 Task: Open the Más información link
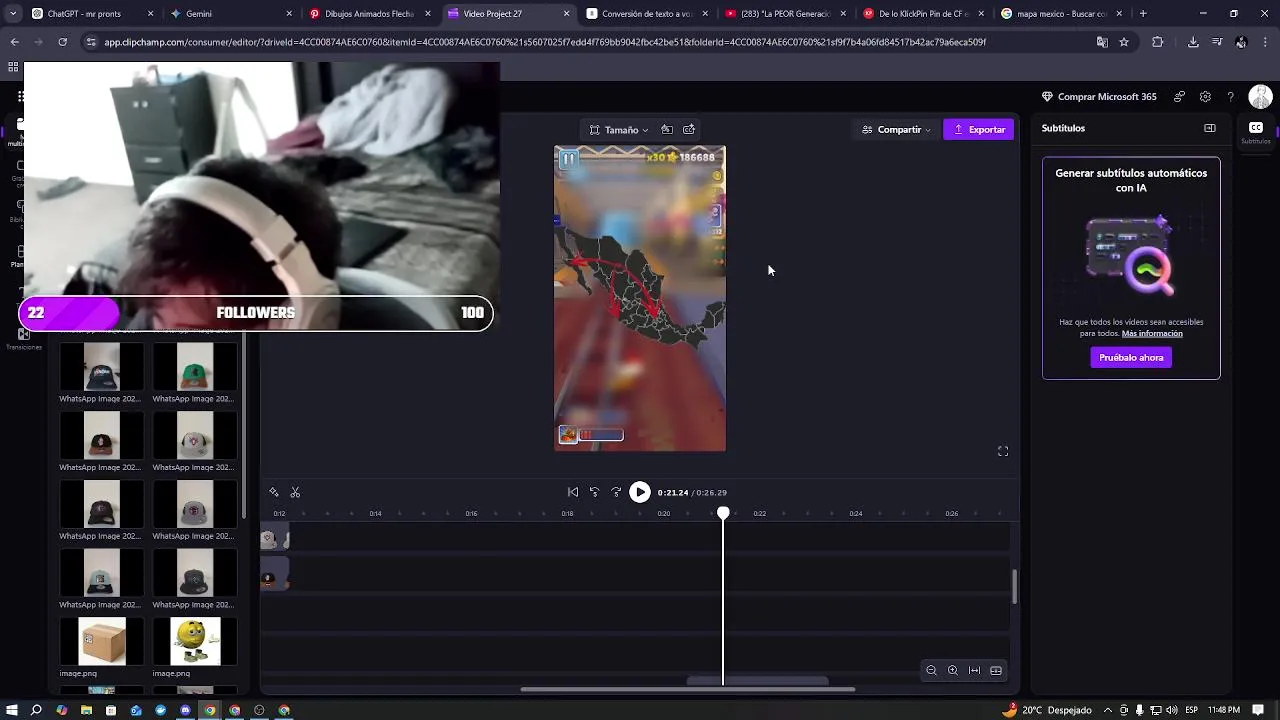click(1152, 334)
